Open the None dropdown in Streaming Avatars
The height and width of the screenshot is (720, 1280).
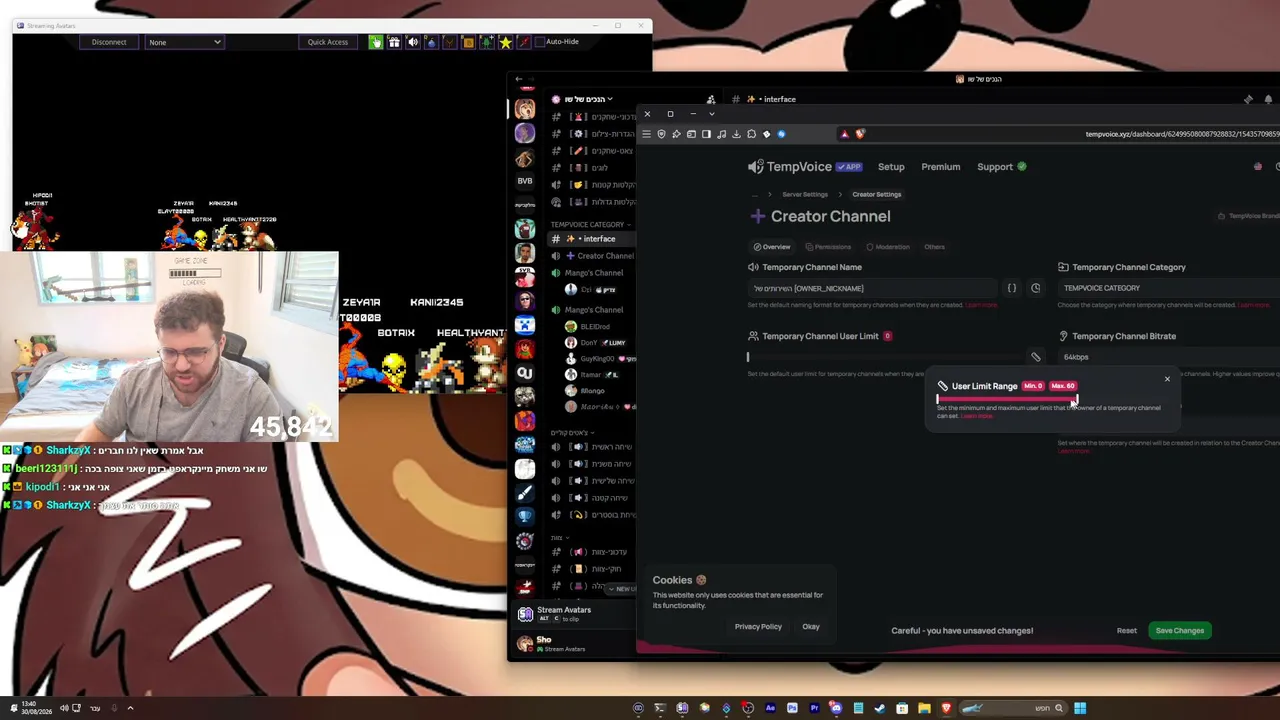pos(185,42)
